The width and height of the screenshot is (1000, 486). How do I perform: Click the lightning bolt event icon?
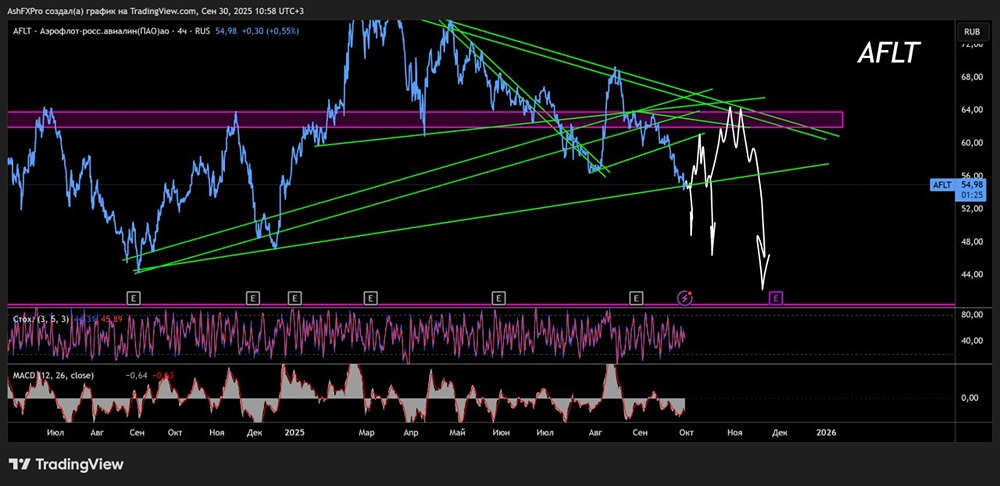tap(685, 297)
